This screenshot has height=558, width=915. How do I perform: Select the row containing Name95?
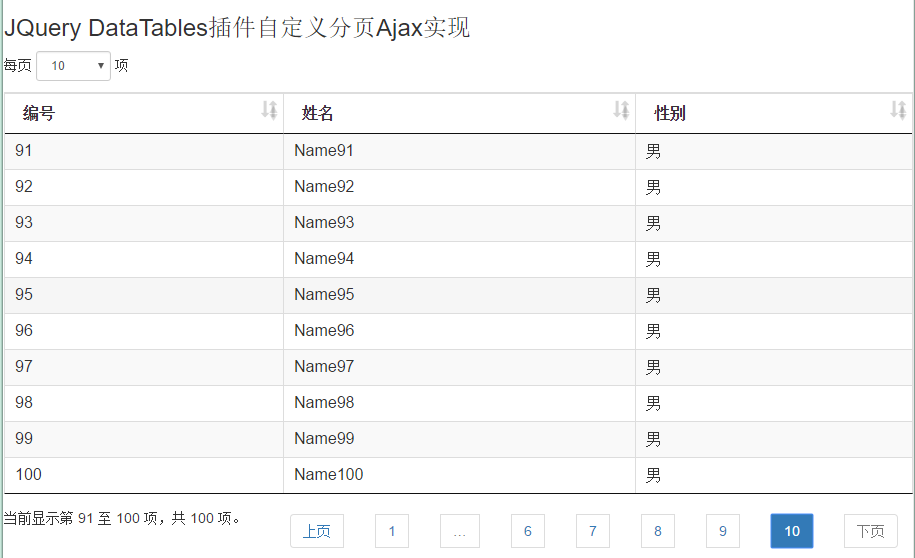pos(324,295)
